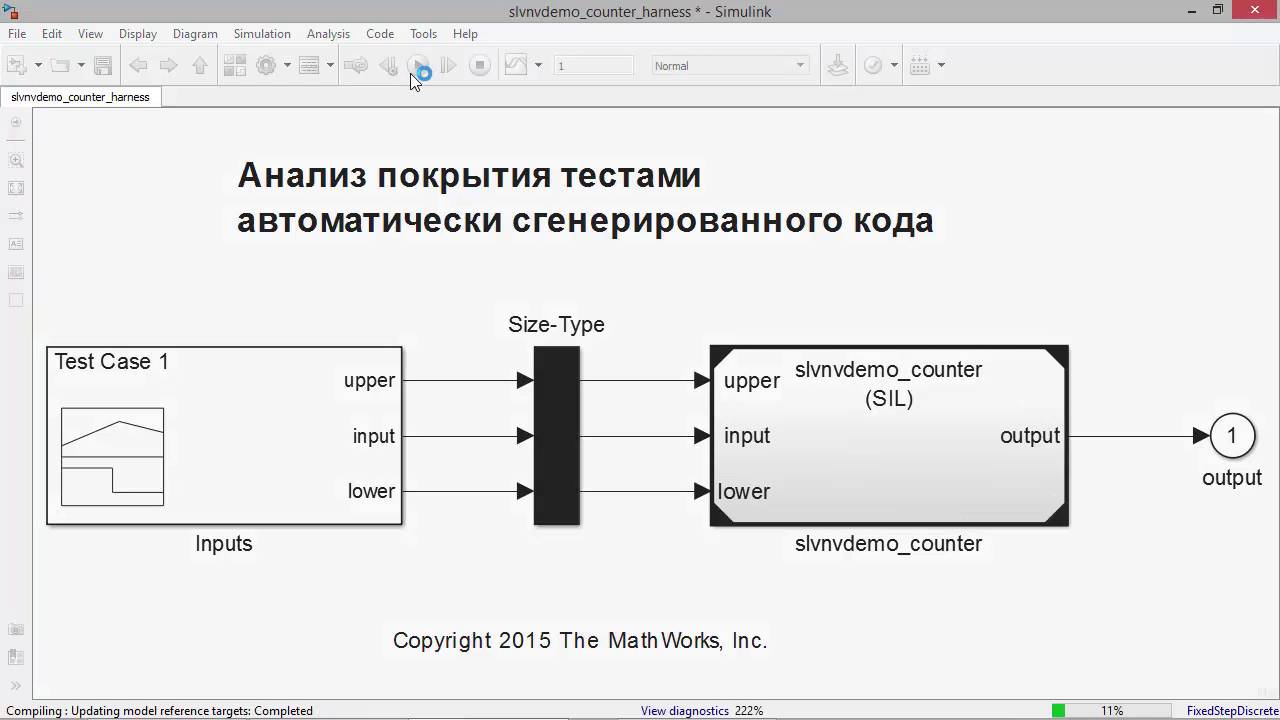Click the Zoom In palette icon
Screen dimensions: 1280x720
(x=16, y=160)
